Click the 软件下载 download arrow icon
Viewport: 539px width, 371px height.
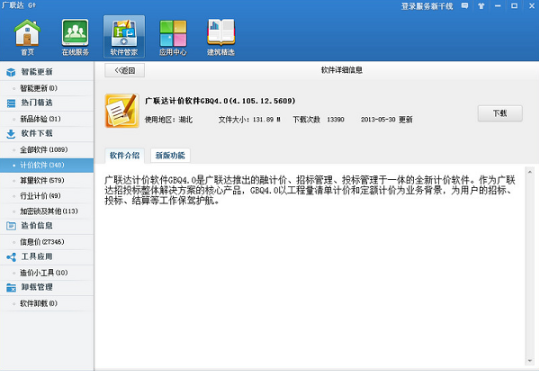click(x=11, y=134)
